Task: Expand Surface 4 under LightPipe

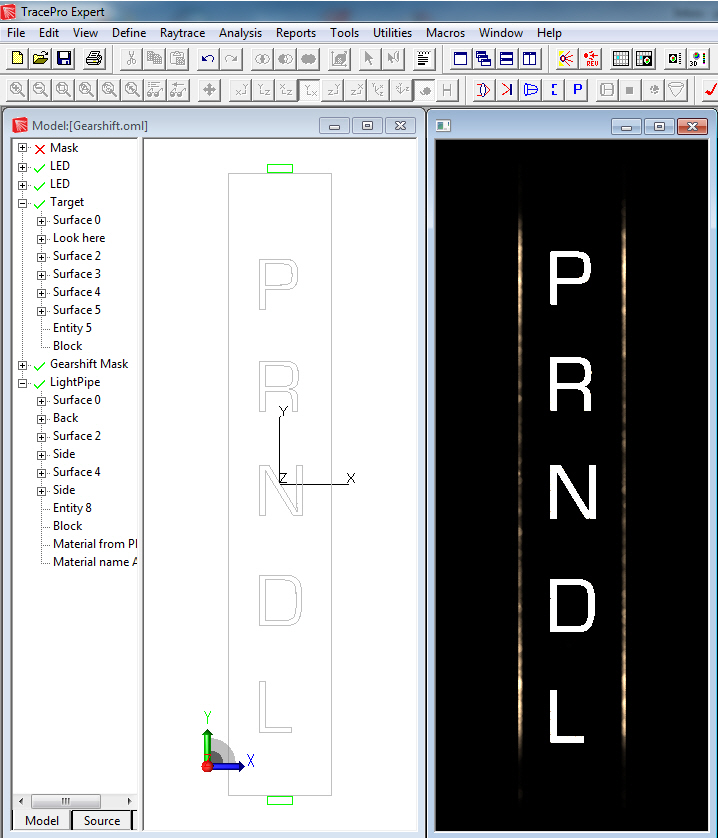Action: point(41,473)
